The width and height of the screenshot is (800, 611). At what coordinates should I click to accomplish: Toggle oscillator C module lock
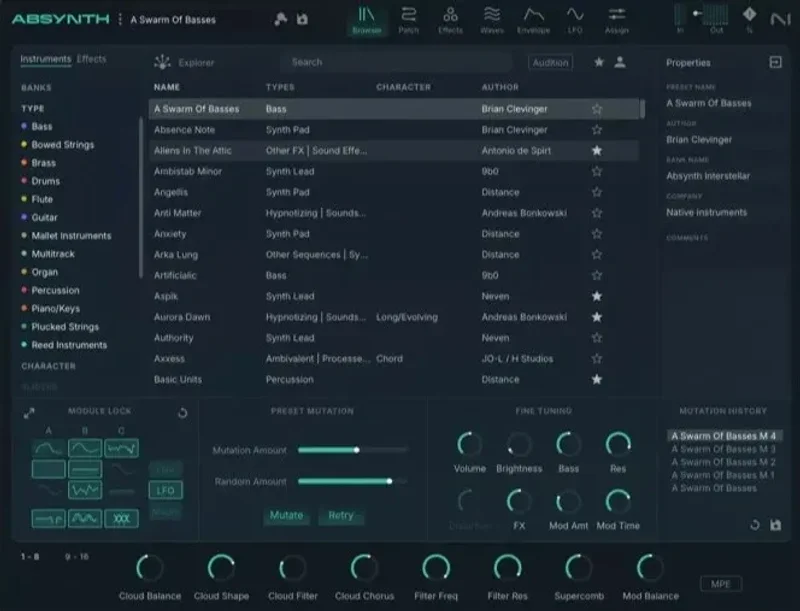pyautogui.click(x=121, y=448)
